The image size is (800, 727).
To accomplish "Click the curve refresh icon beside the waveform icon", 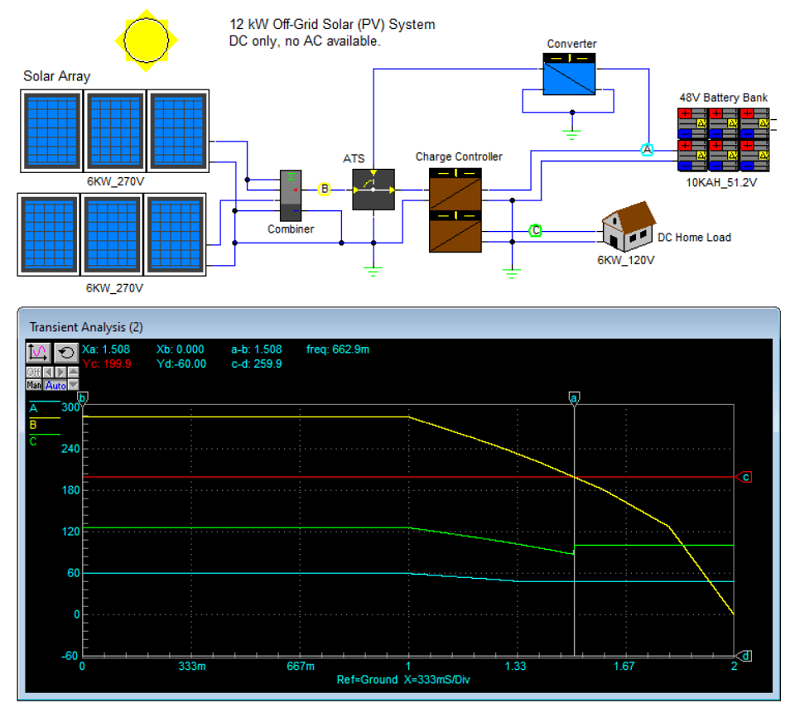I will click(66, 353).
